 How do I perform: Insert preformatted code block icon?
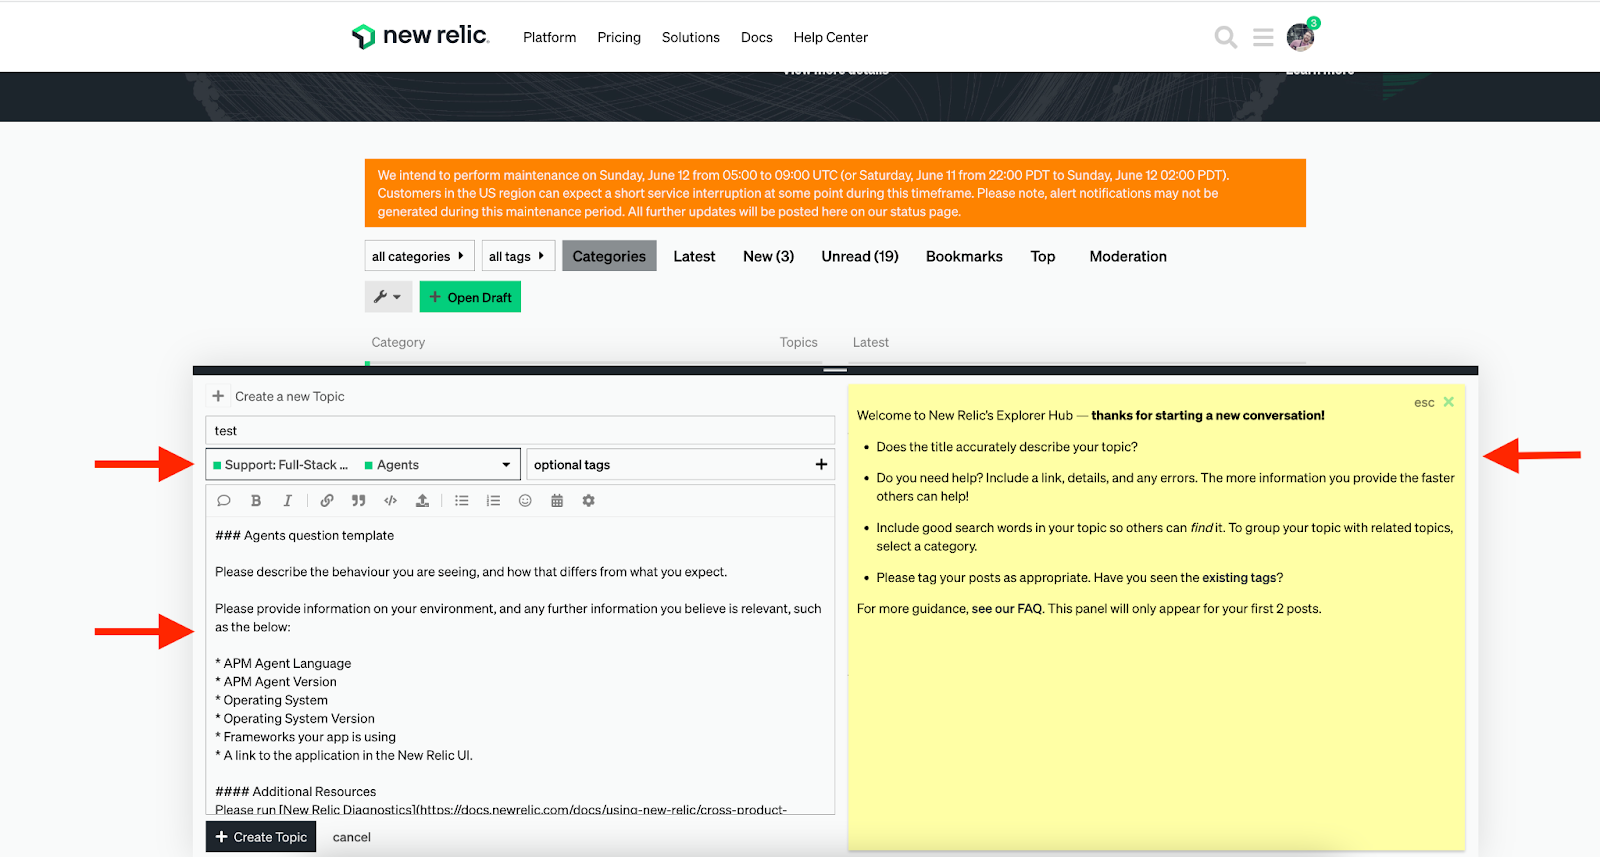[x=391, y=501]
